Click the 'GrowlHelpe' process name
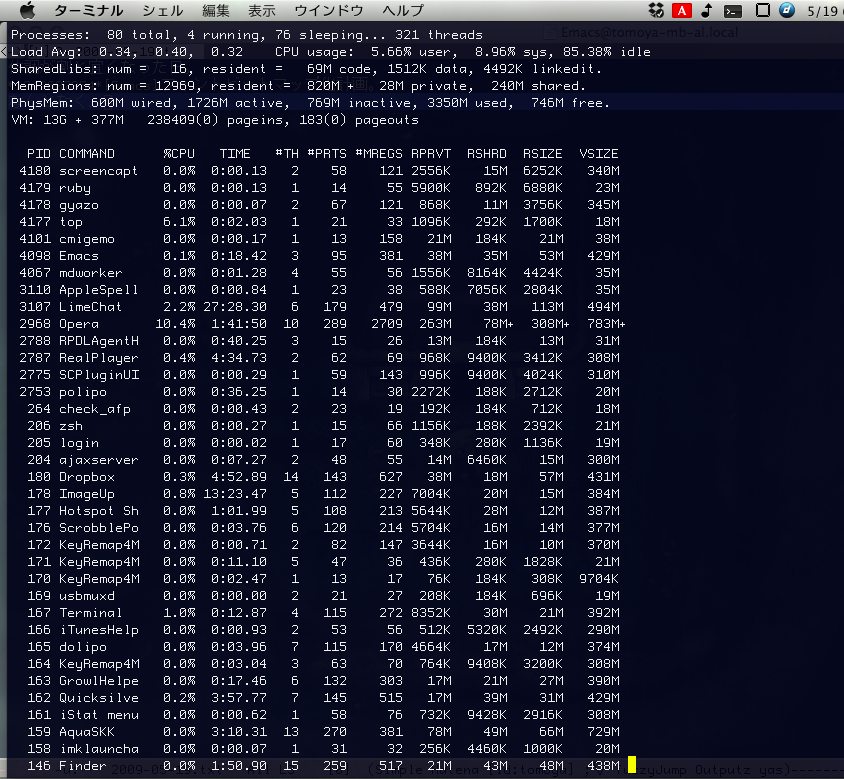This screenshot has height=779, width=844. click(99, 681)
